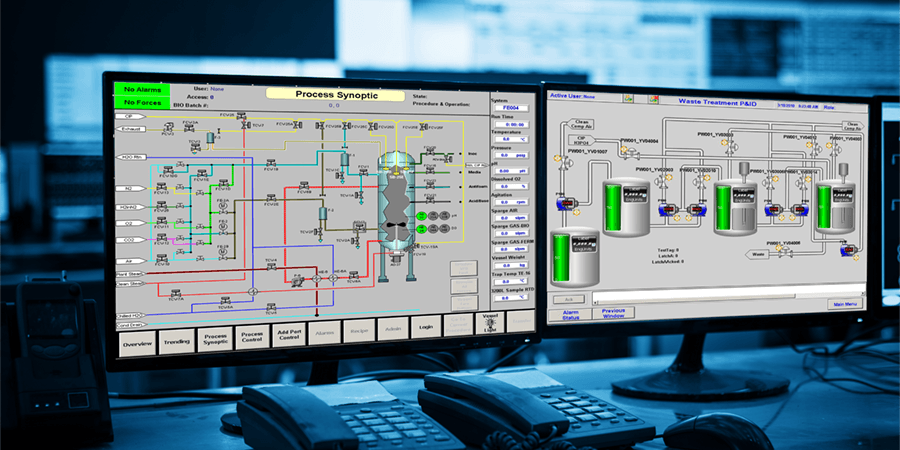The width and height of the screenshot is (900, 450).
Task: Click the Vessel Weight kg field
Action: 511,265
